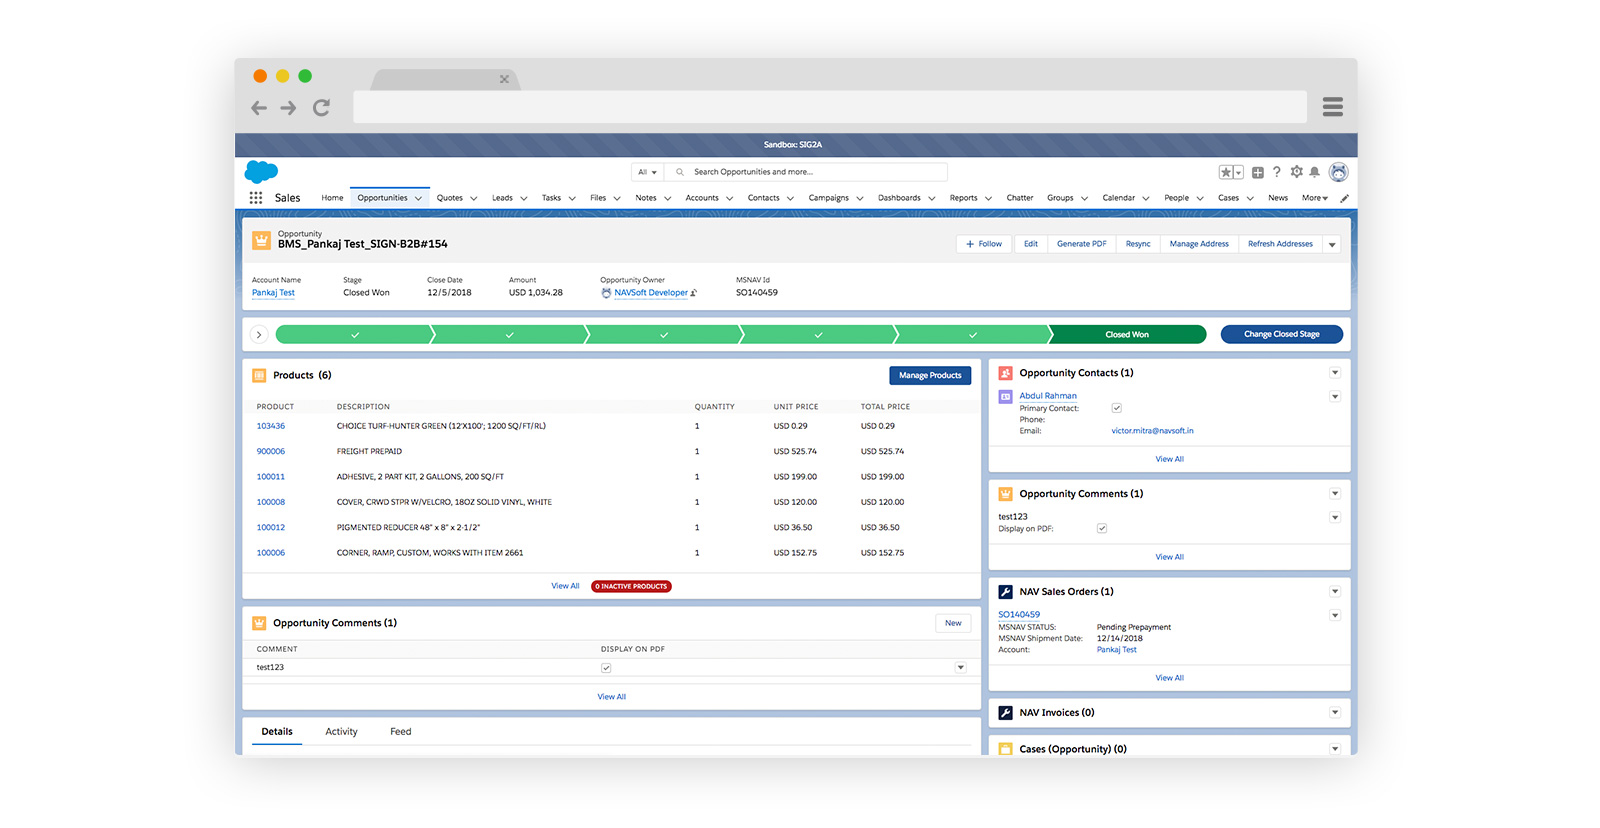This screenshot has height=828, width=1600.
Task: Open the browser hamburger menu
Action: click(x=1333, y=107)
